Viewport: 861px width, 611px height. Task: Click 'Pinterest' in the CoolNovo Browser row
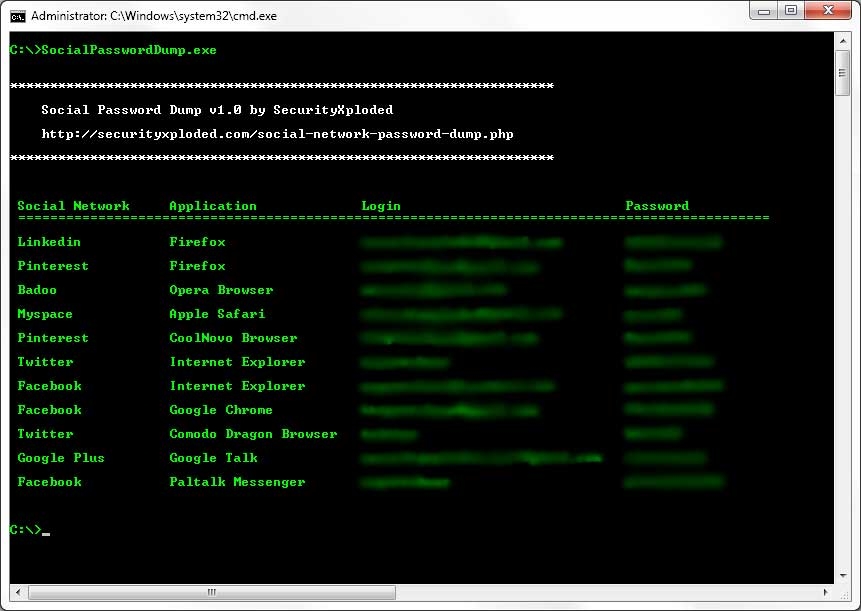pos(53,338)
